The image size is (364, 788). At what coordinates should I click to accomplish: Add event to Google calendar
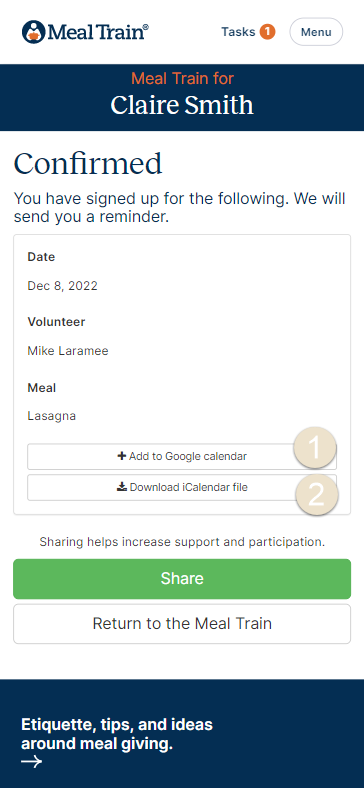(x=182, y=456)
